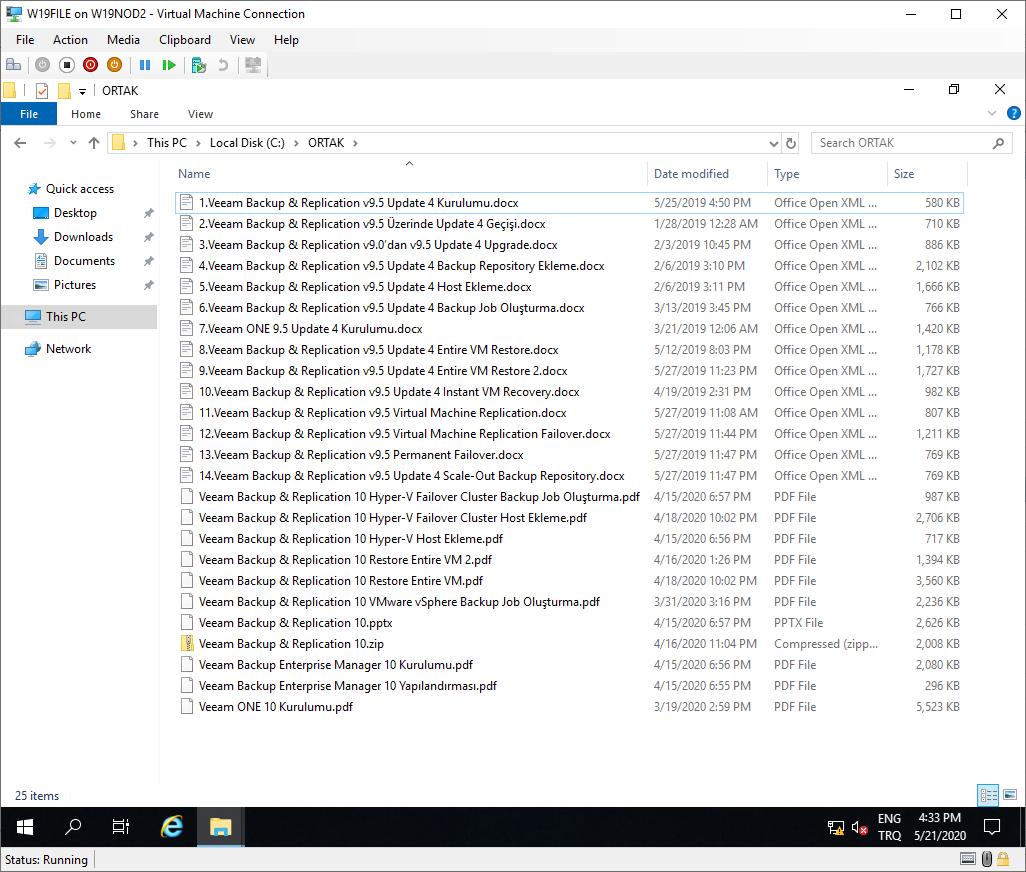Go up one folder level
This screenshot has width=1026, height=872.
pyautogui.click(x=94, y=143)
